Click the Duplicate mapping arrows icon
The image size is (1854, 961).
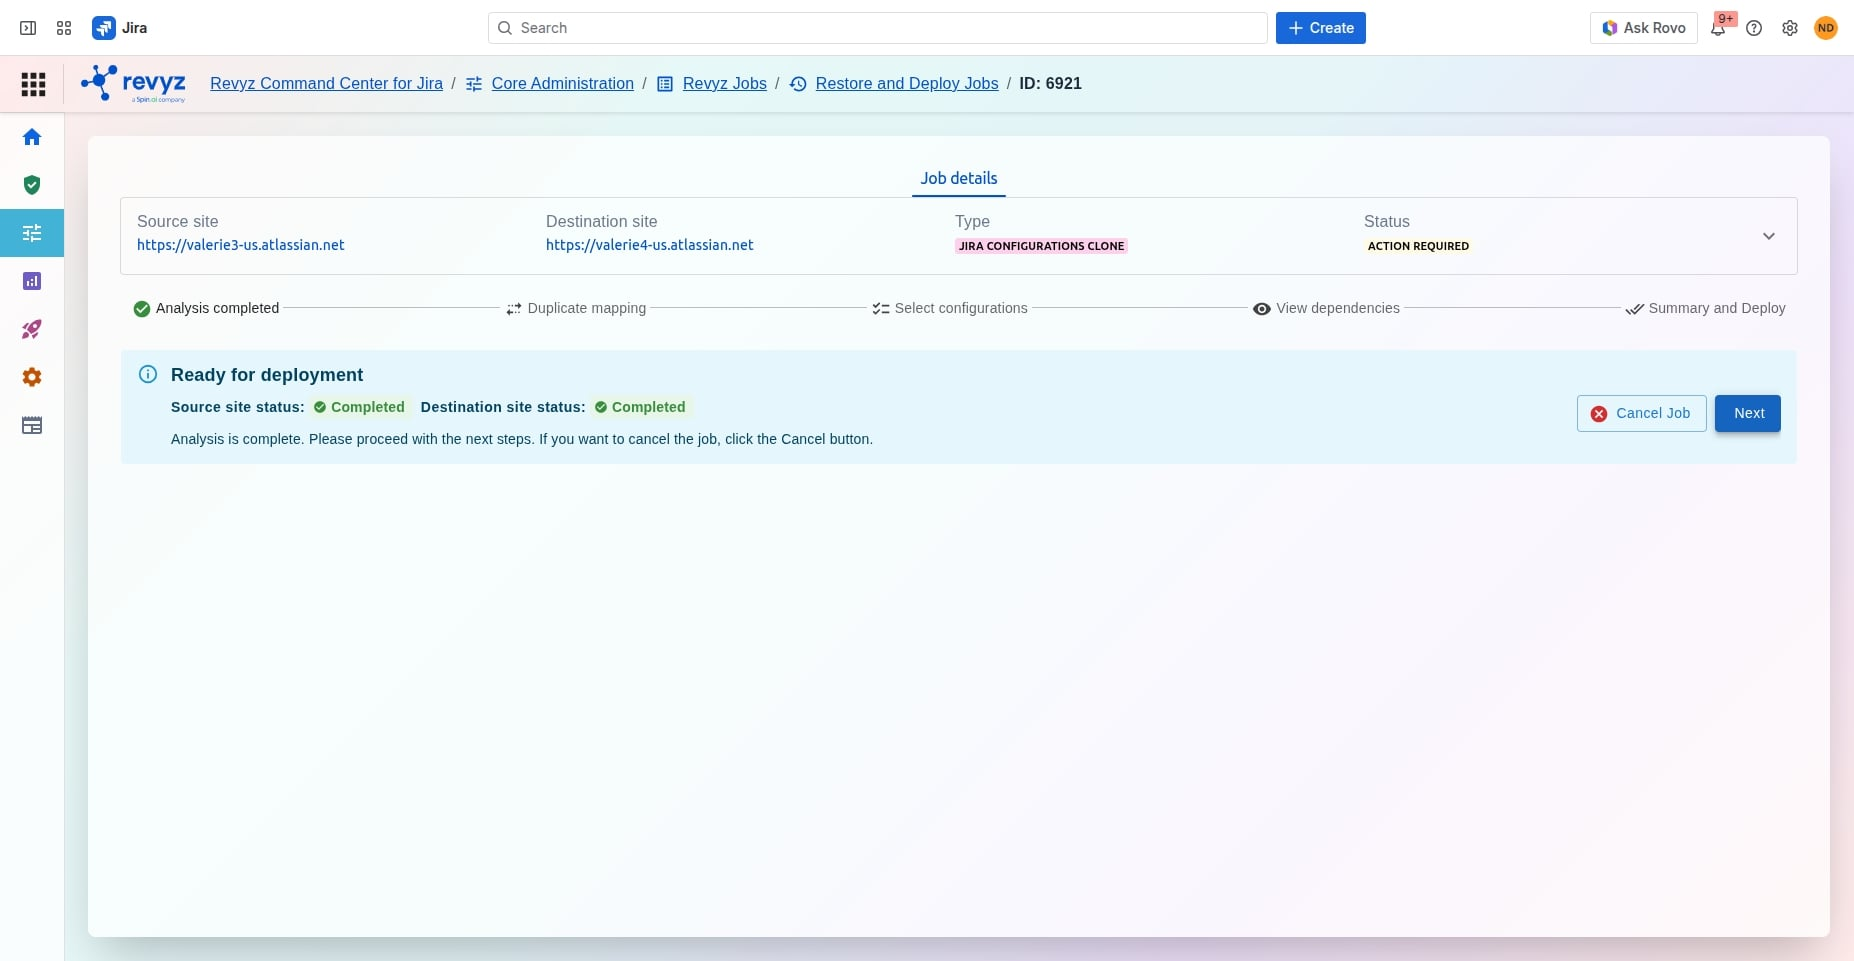[514, 309]
